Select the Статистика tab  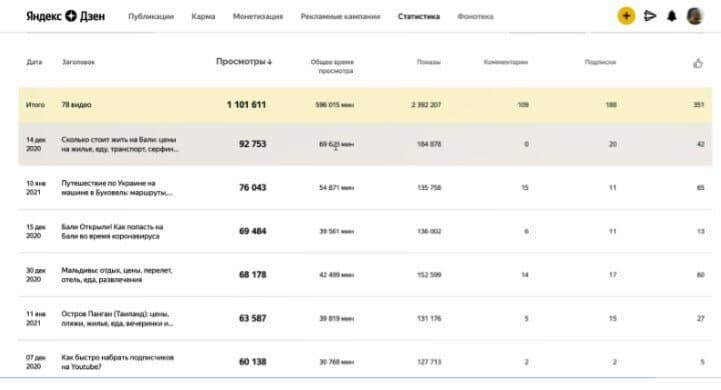[x=419, y=17]
